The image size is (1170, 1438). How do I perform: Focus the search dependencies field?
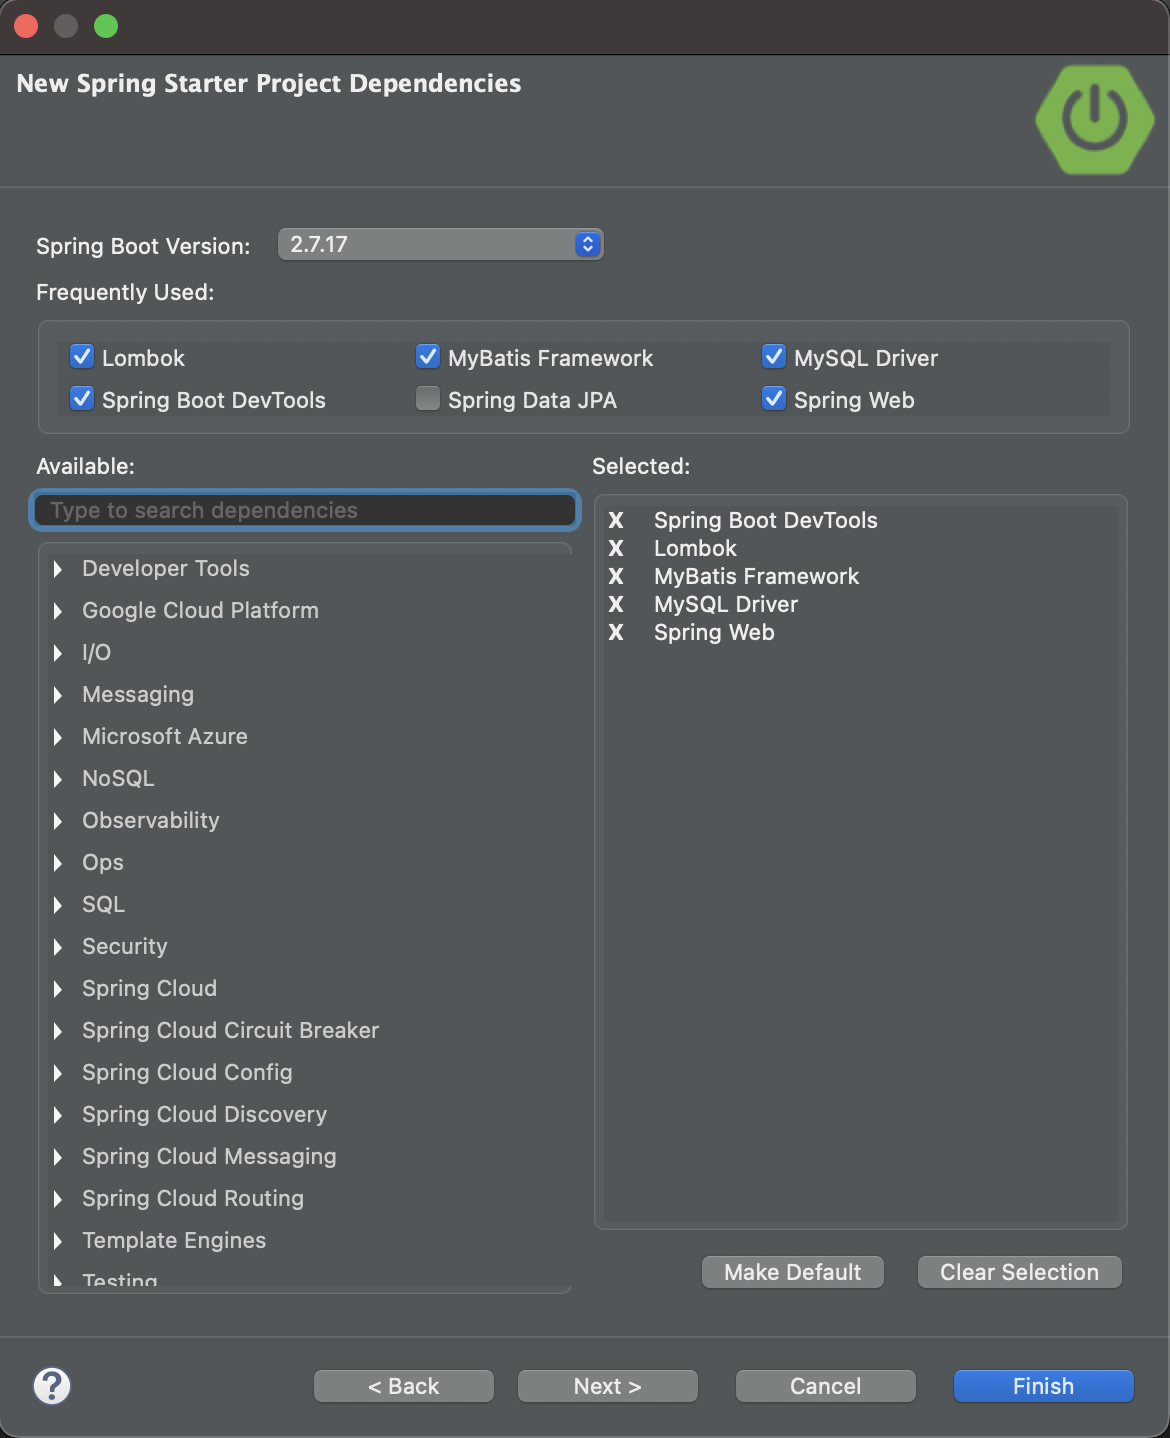pos(305,510)
